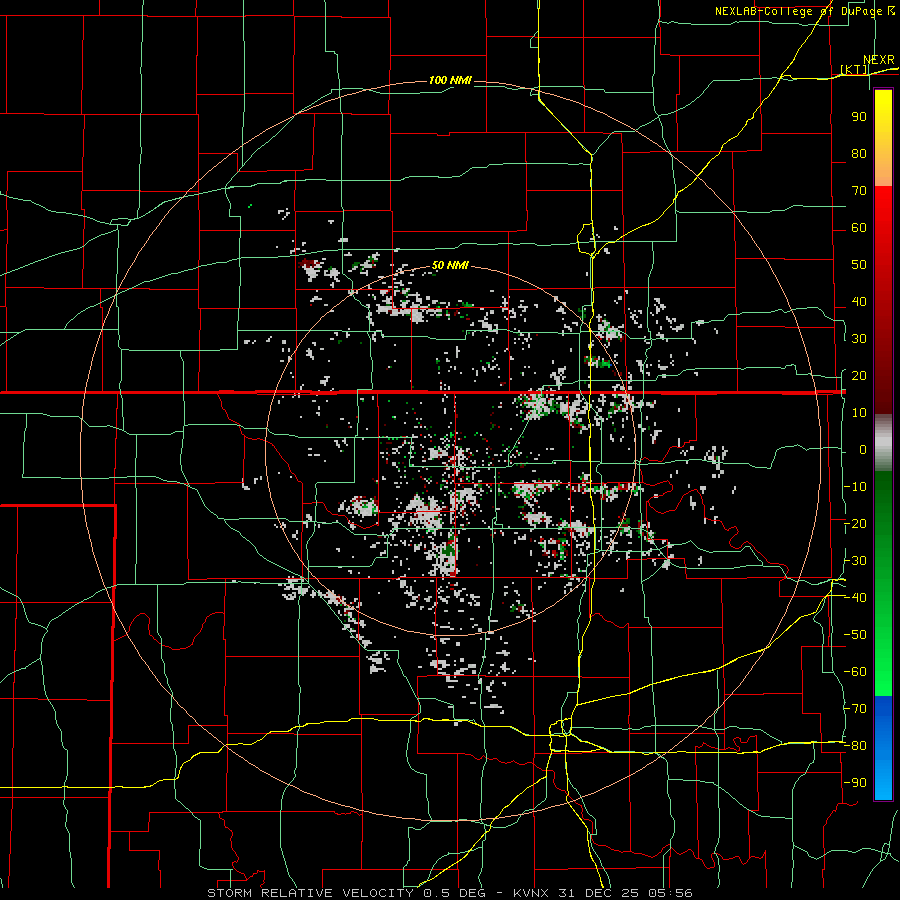Screen dimensions: 900x900
Task: Click the positive 20 knot scale value
Action: click(859, 376)
